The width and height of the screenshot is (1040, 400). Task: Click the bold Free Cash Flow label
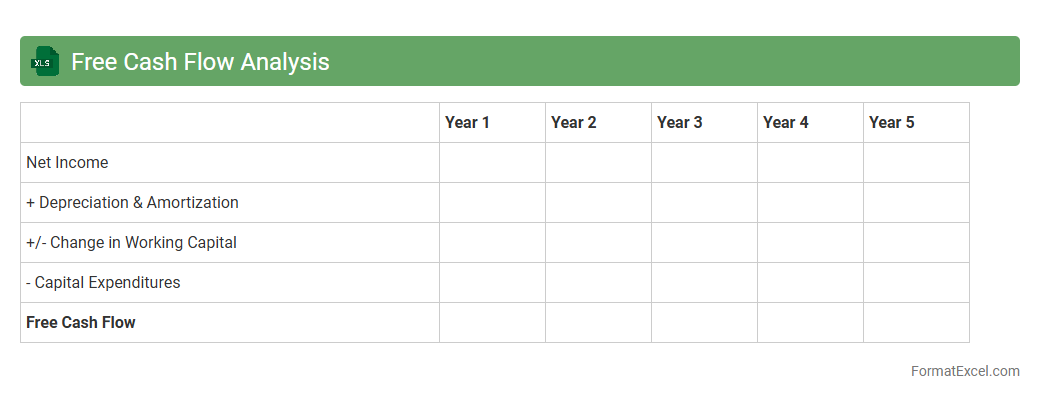pyautogui.click(x=80, y=322)
